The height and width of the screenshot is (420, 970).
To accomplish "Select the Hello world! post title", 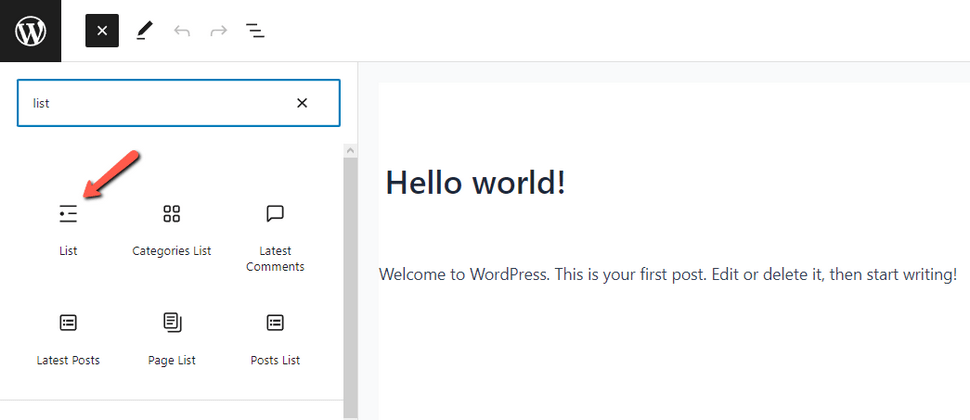I will point(475,182).
